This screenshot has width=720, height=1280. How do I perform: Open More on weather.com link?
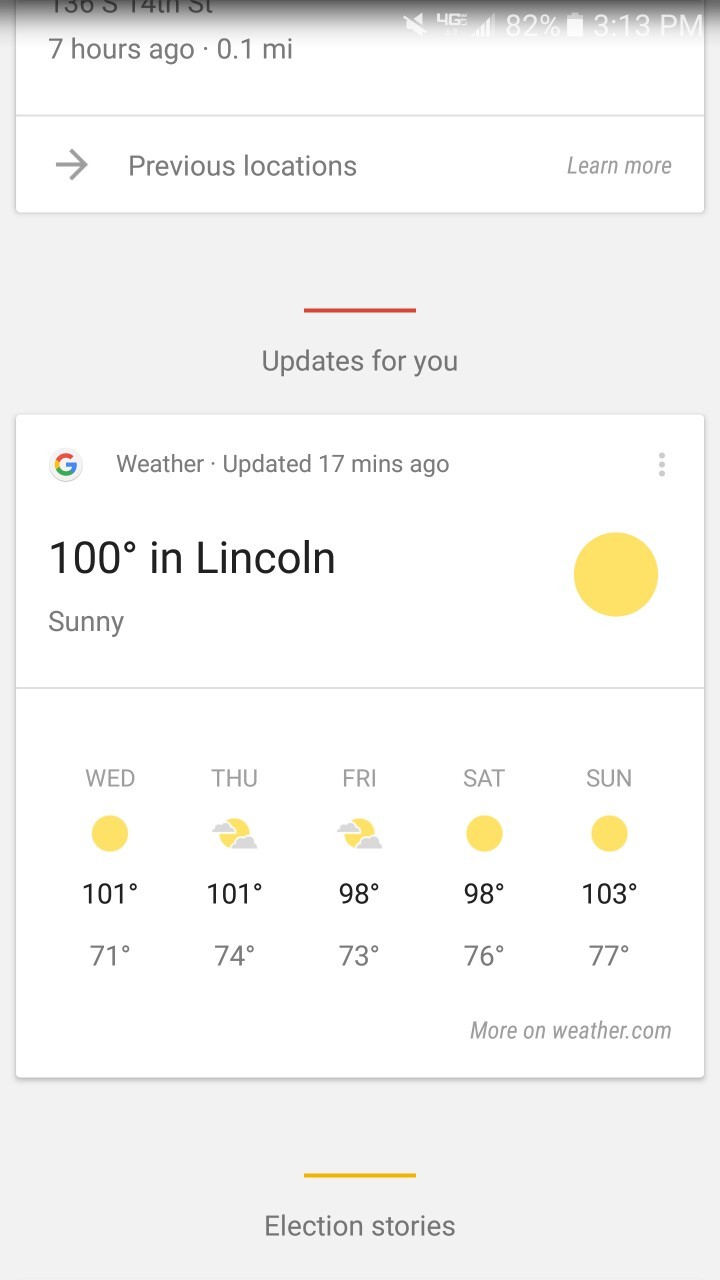[570, 1031]
